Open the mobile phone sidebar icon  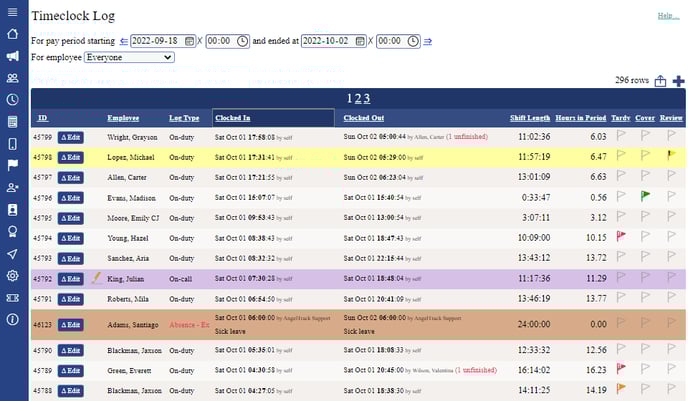click(x=13, y=144)
